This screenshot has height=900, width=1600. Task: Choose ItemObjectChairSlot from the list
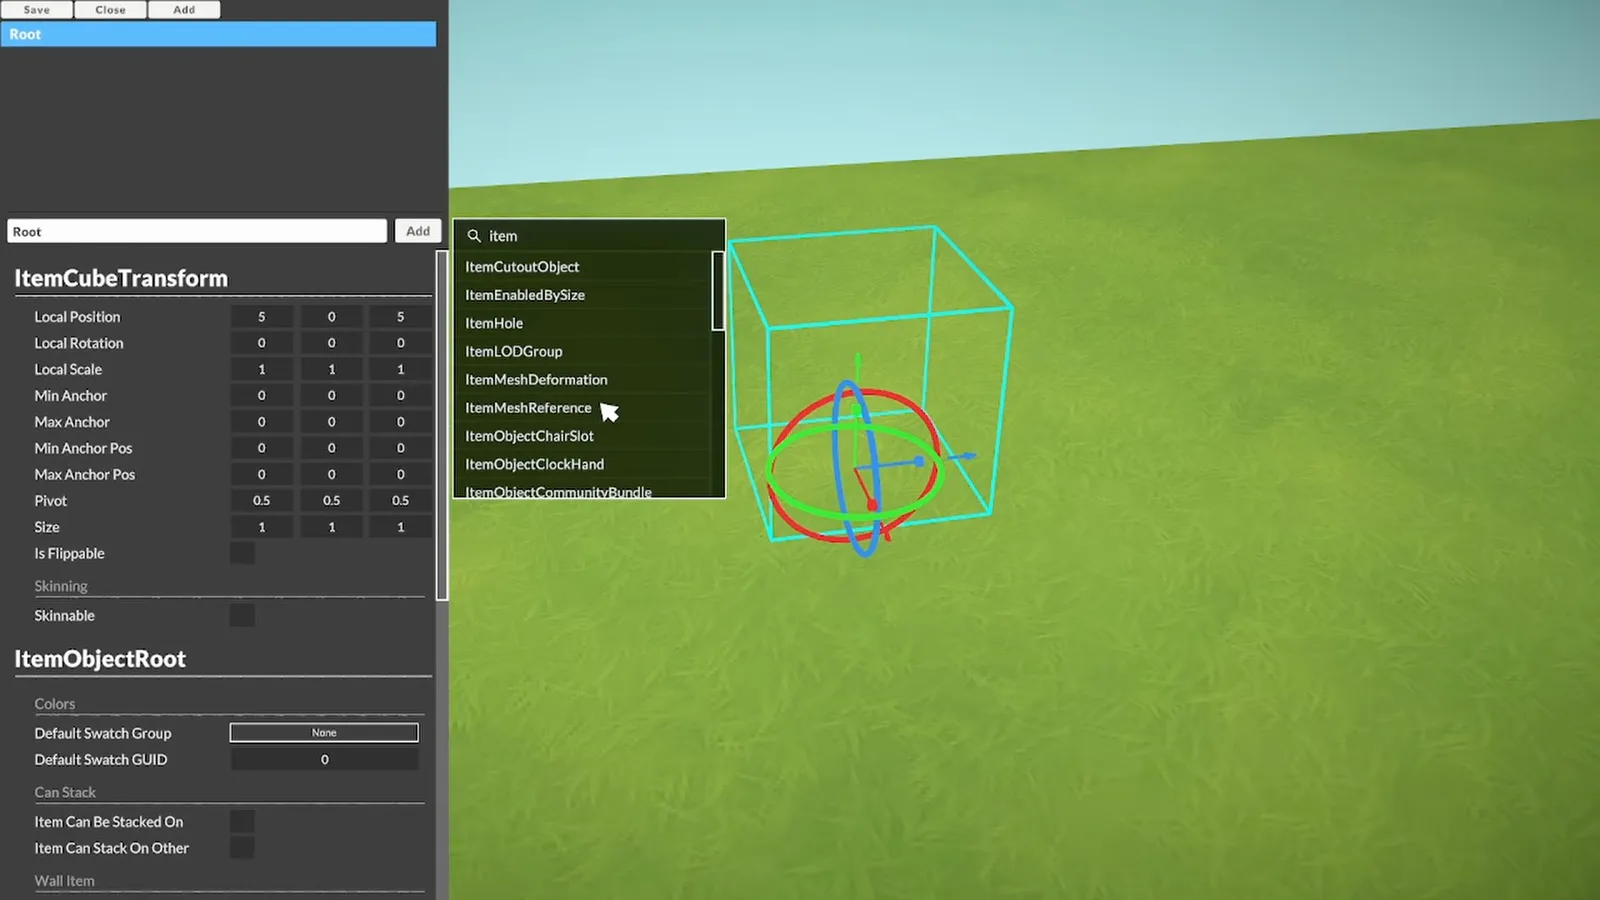(529, 436)
